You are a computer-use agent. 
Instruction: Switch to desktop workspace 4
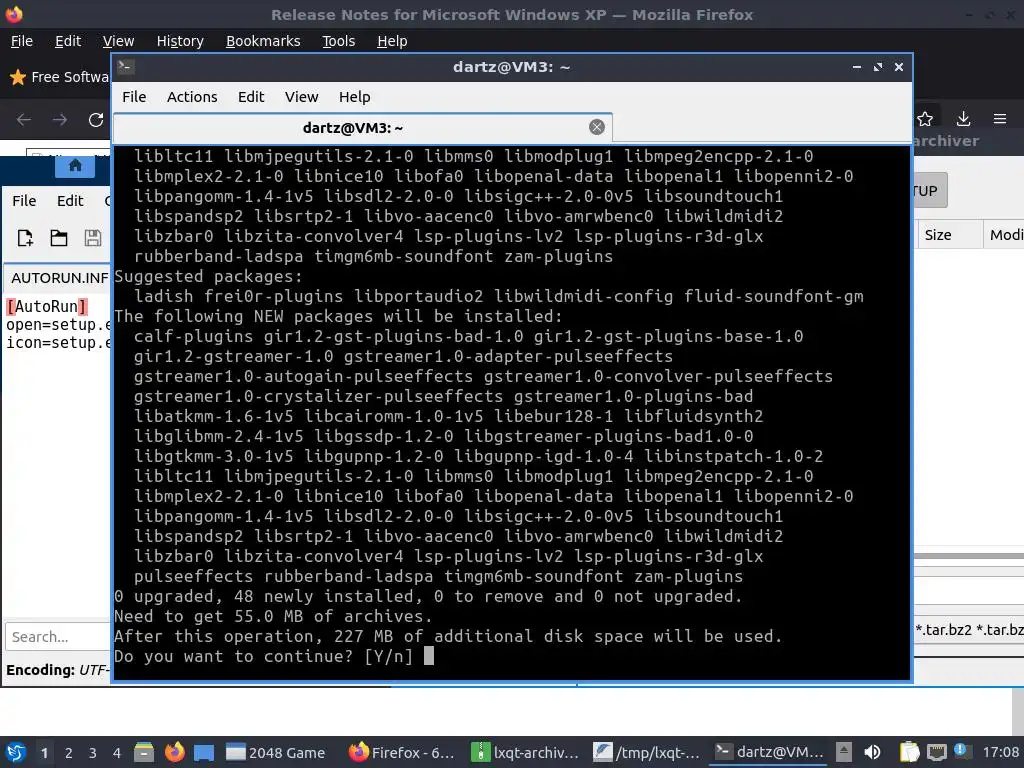[x=117, y=753]
